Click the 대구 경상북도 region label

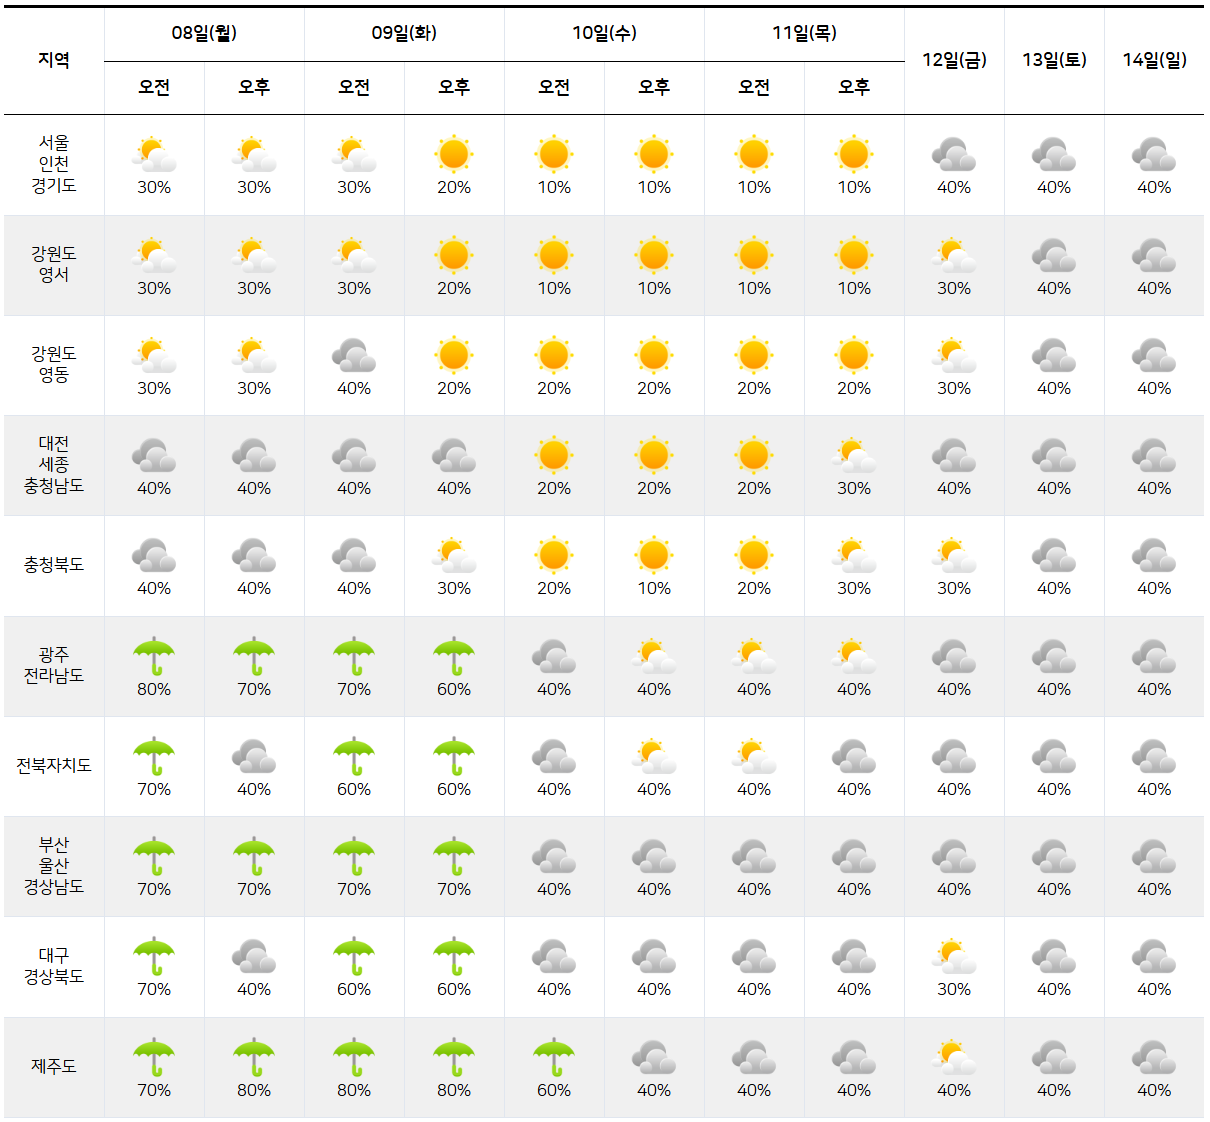[54, 966]
